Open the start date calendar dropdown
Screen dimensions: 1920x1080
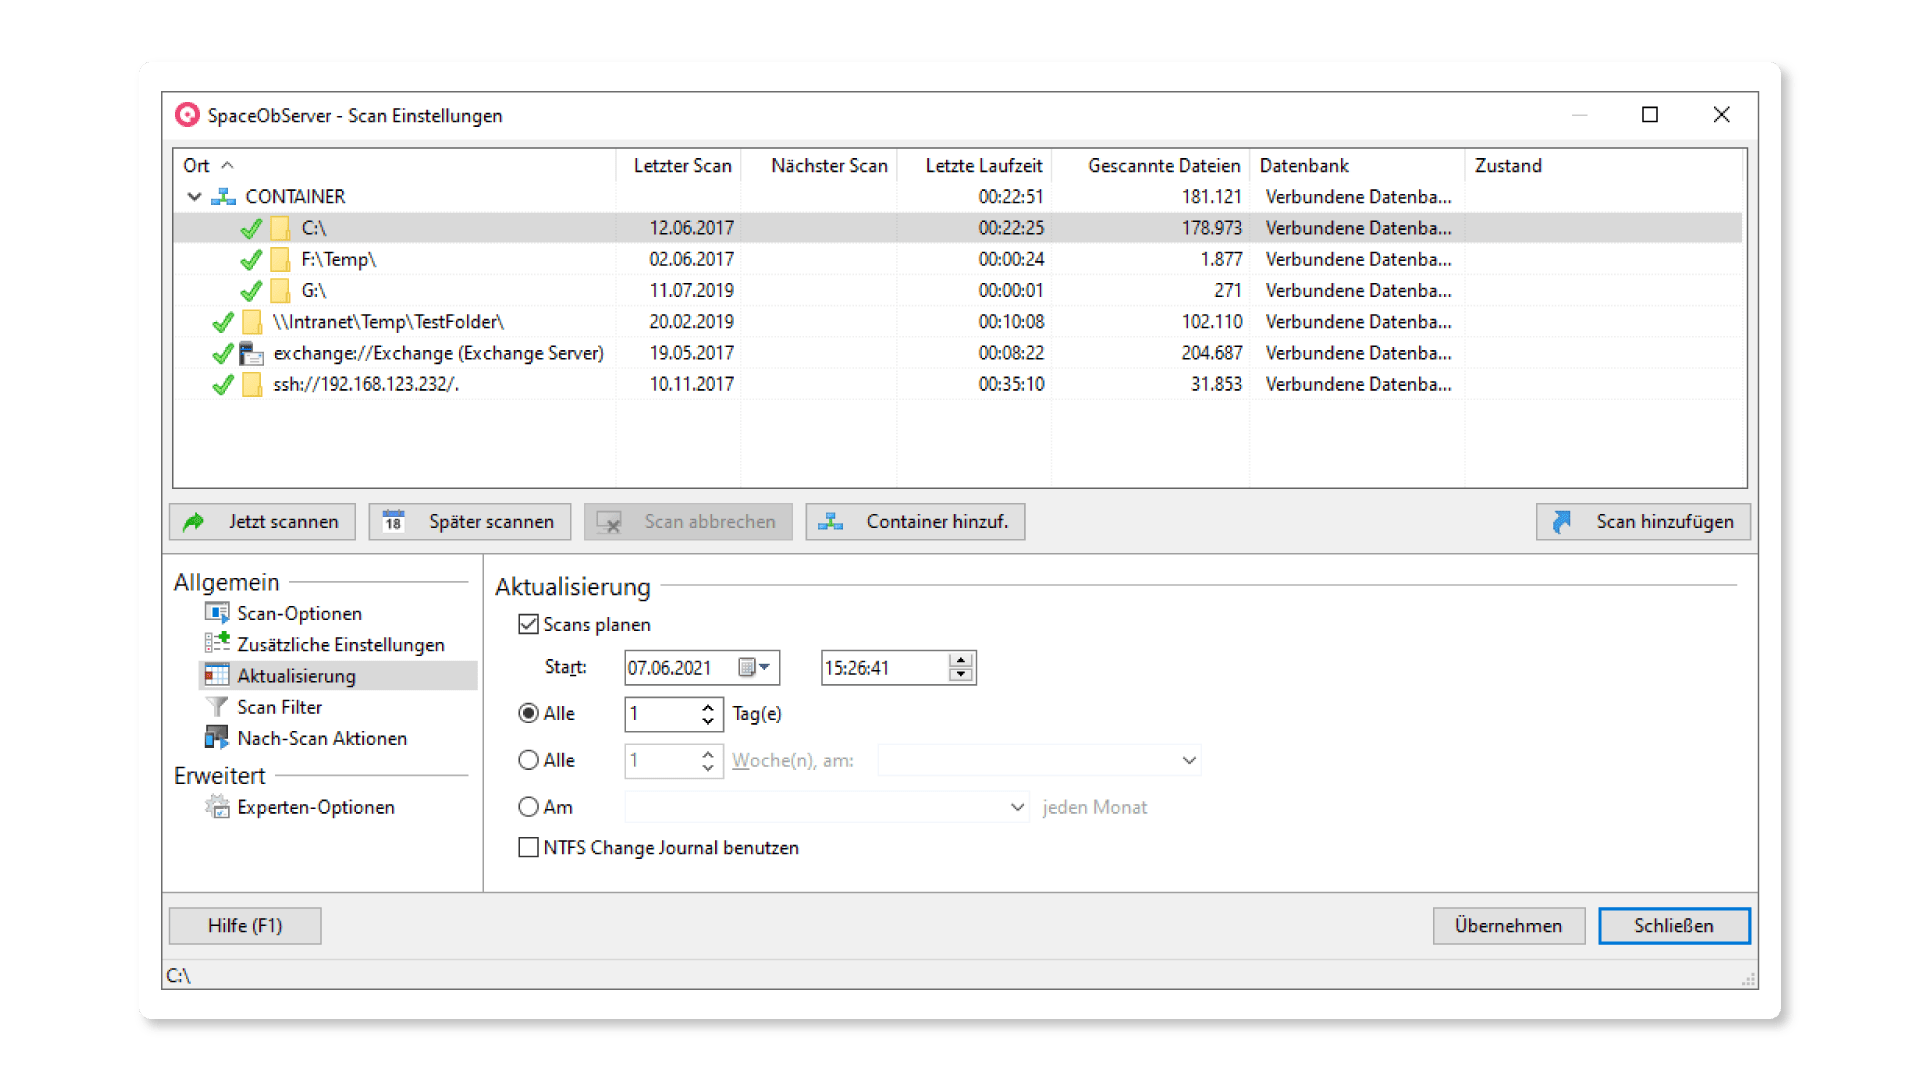[x=755, y=667]
